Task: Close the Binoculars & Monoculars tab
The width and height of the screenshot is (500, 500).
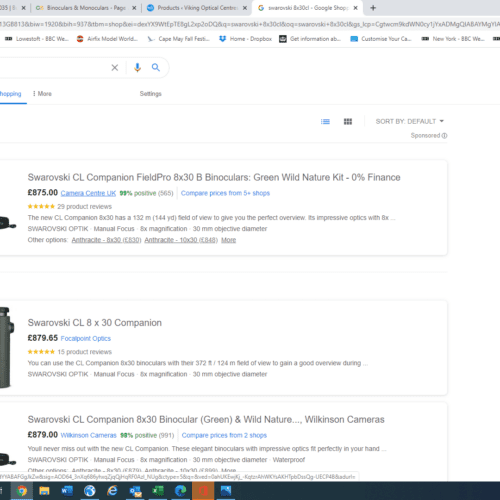Action: click(134, 8)
